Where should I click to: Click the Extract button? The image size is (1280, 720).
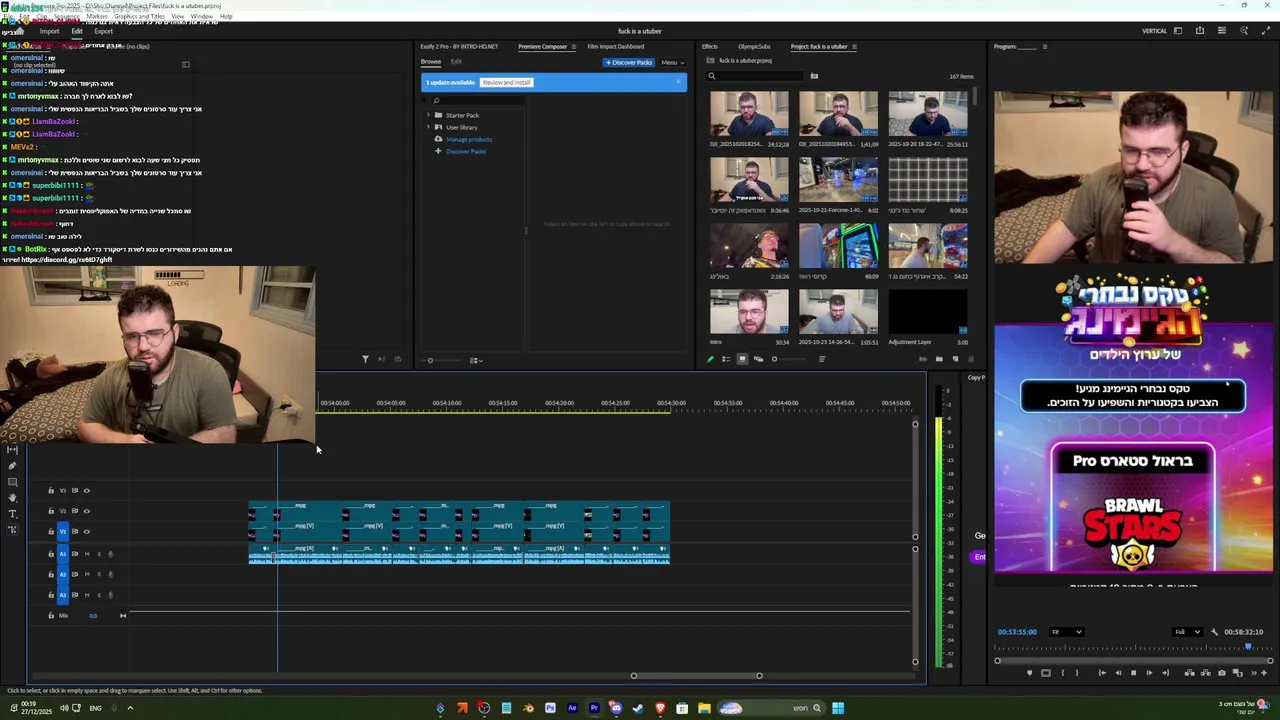click(x=1205, y=673)
